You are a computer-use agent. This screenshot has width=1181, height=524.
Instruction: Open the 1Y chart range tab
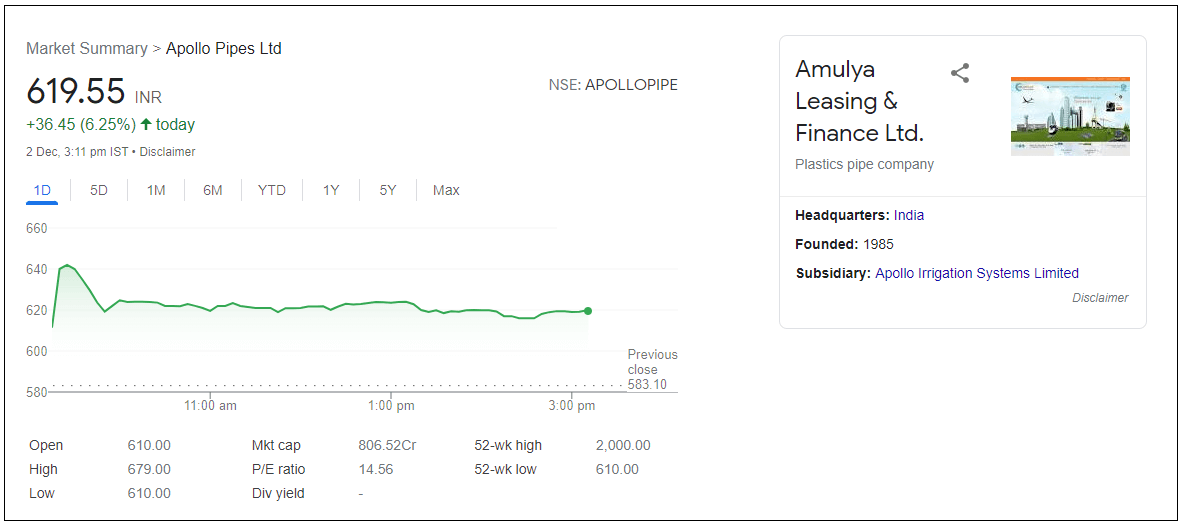coord(331,190)
